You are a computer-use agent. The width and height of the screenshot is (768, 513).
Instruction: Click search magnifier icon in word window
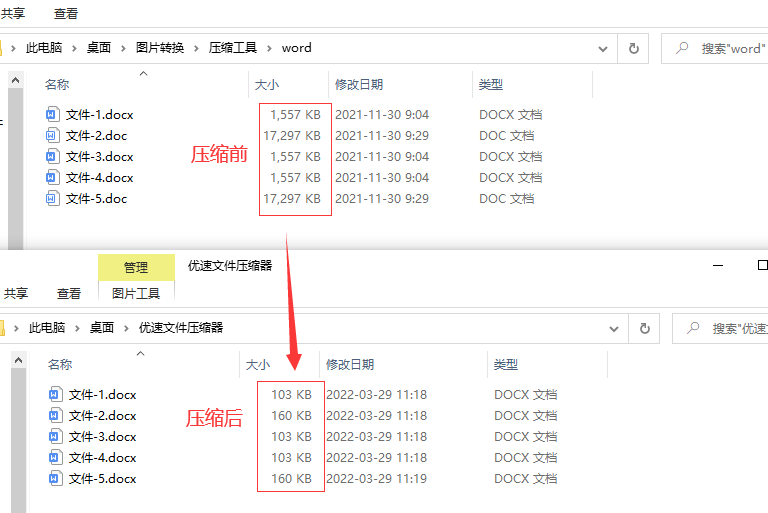(682, 48)
